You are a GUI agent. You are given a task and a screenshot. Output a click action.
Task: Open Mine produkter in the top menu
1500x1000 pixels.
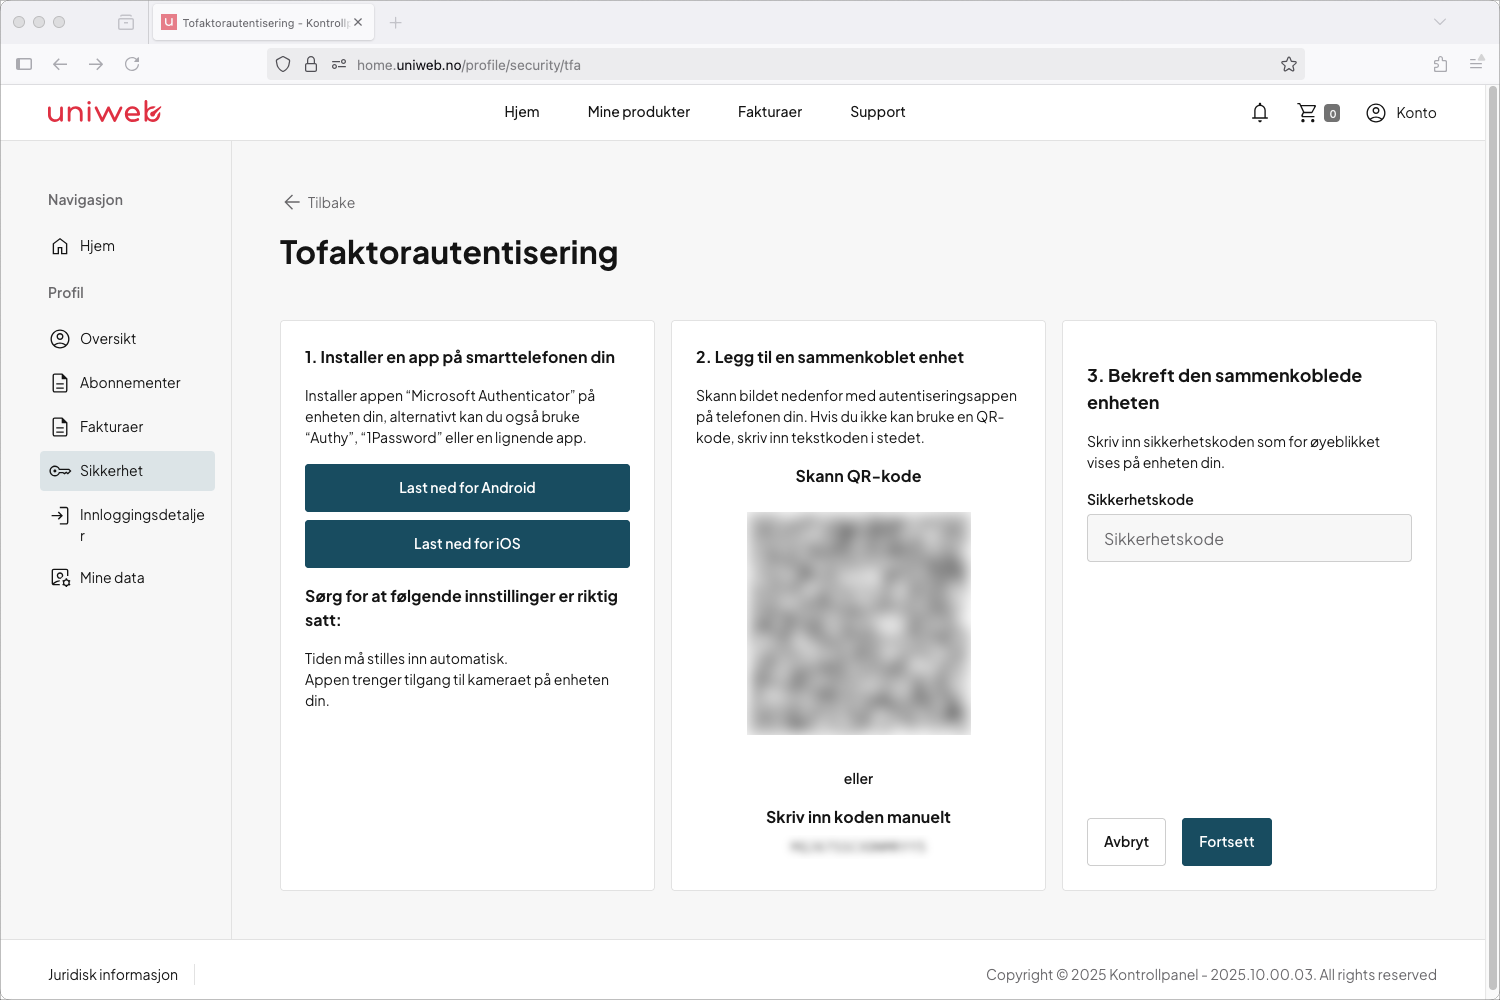pos(639,112)
